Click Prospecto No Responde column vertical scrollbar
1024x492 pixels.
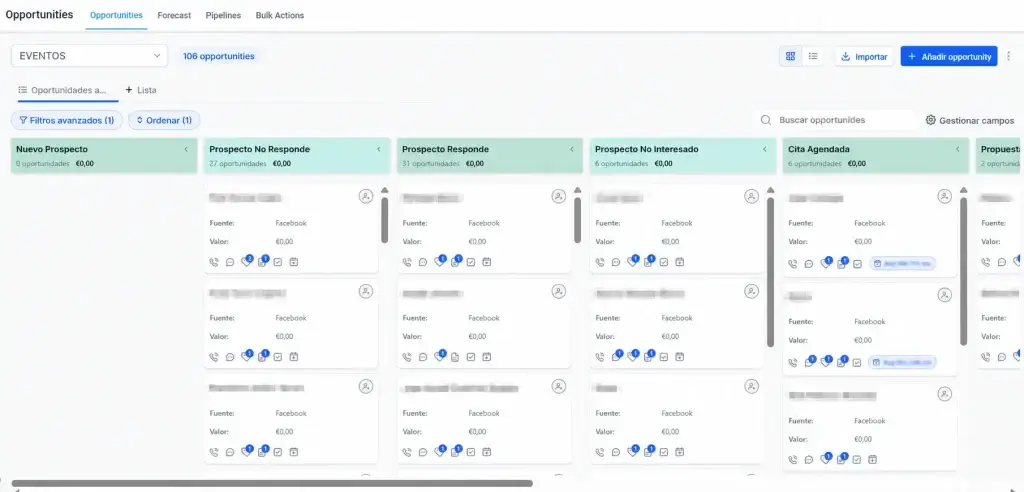[385, 220]
